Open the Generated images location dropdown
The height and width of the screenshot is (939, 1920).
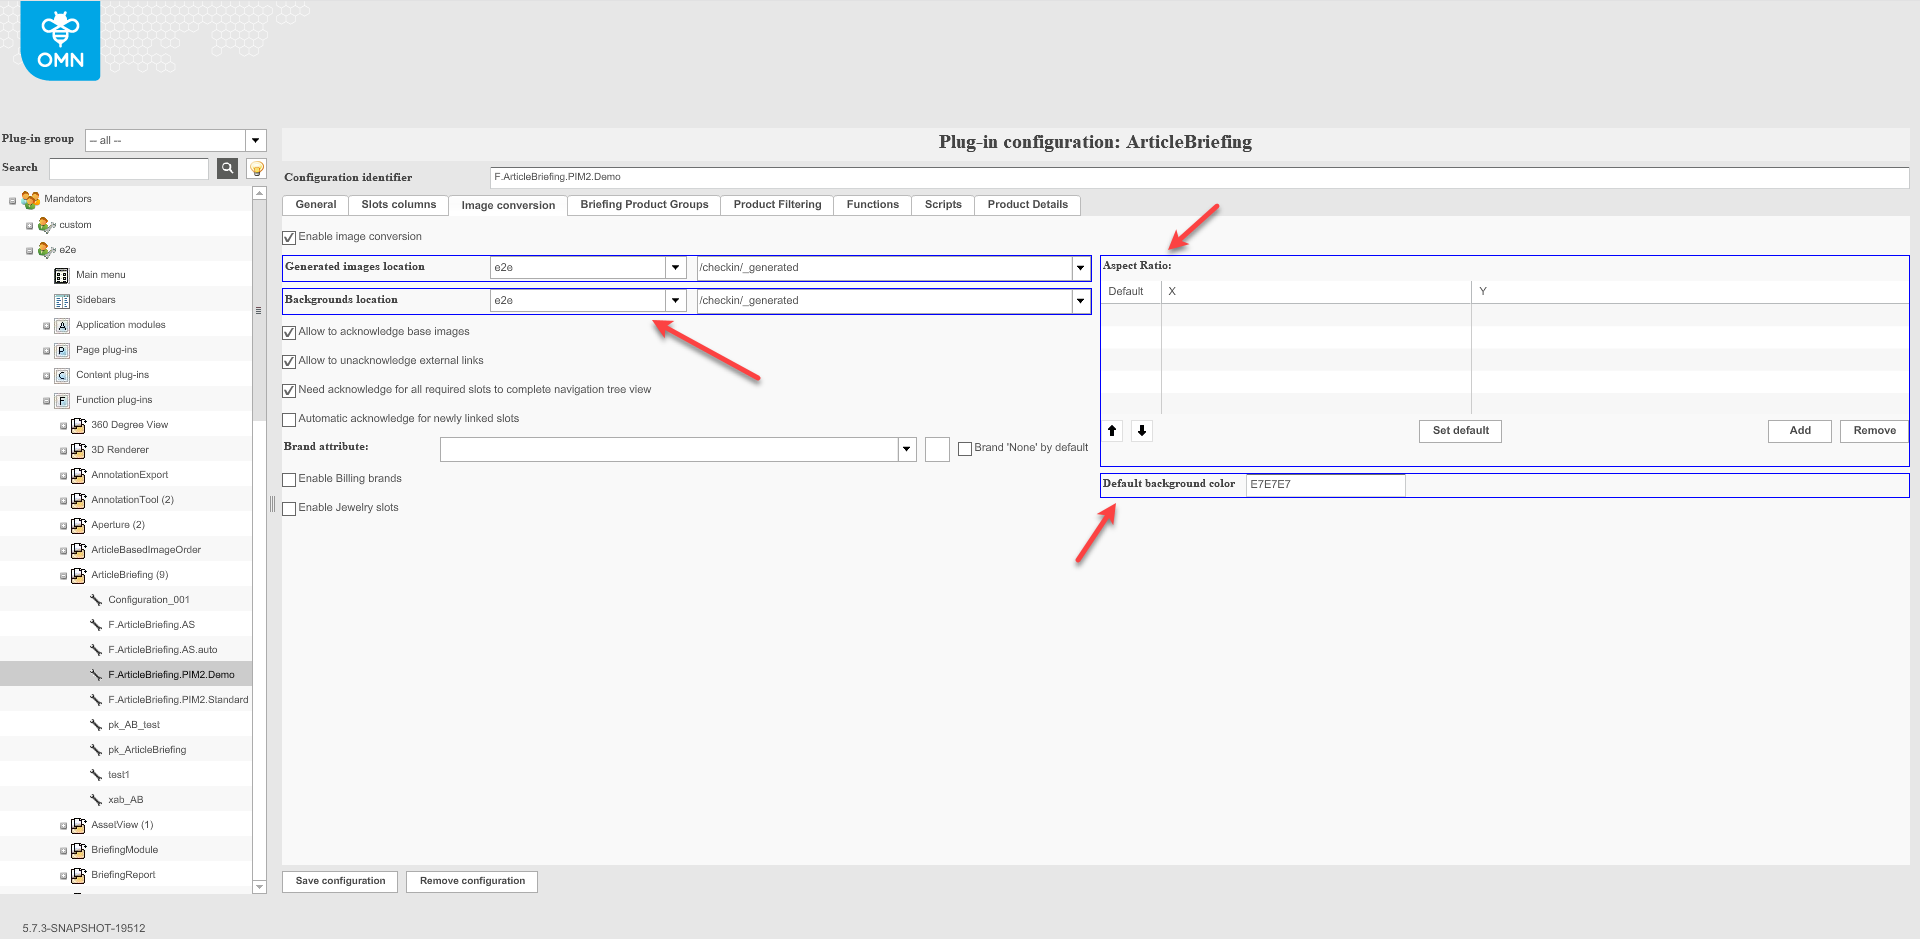[675, 267]
